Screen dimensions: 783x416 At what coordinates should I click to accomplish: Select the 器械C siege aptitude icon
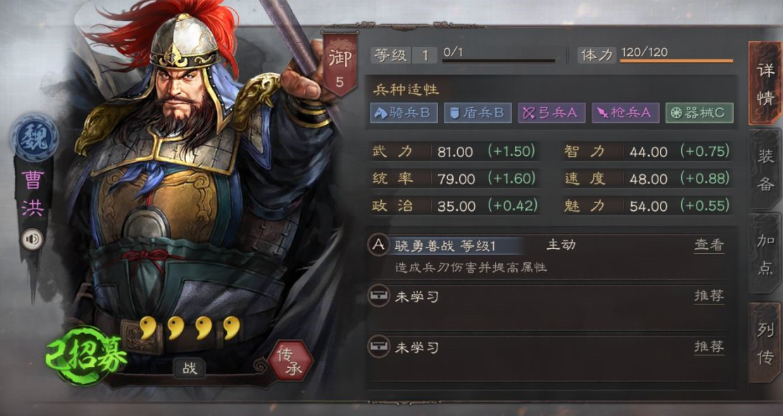pos(699,113)
